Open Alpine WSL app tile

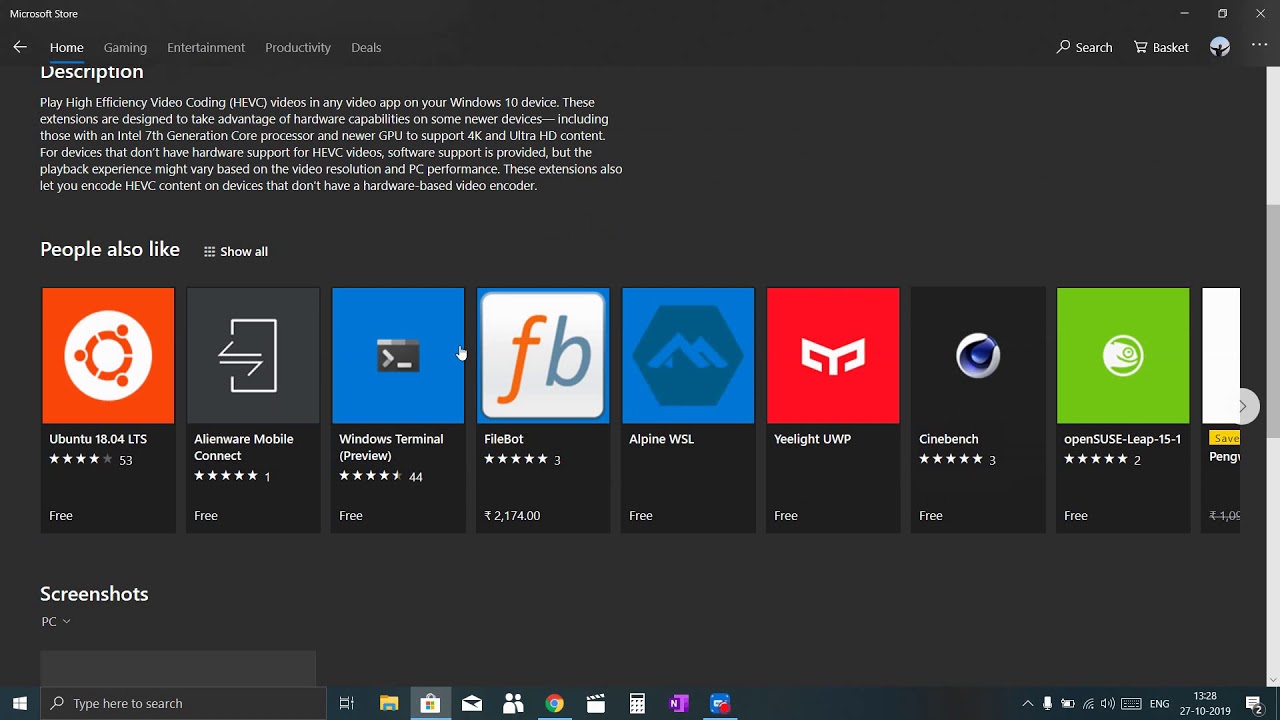pyautogui.click(x=688, y=410)
